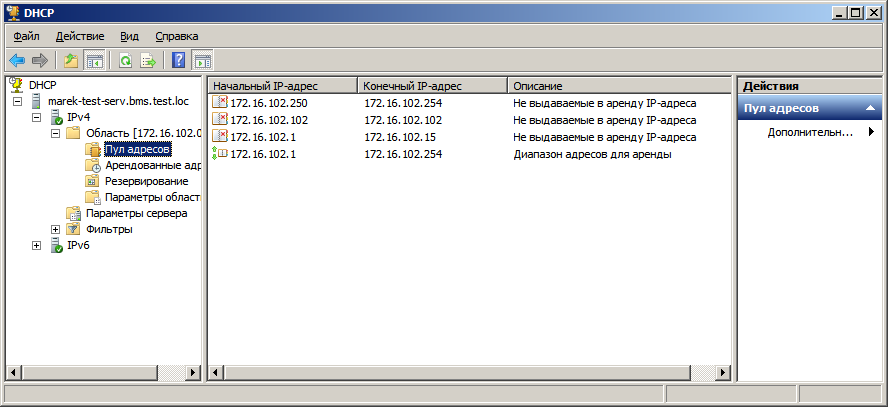Screen dimensions: 888x407
Task: Click the IPv4 server icon
Action: click(56, 118)
